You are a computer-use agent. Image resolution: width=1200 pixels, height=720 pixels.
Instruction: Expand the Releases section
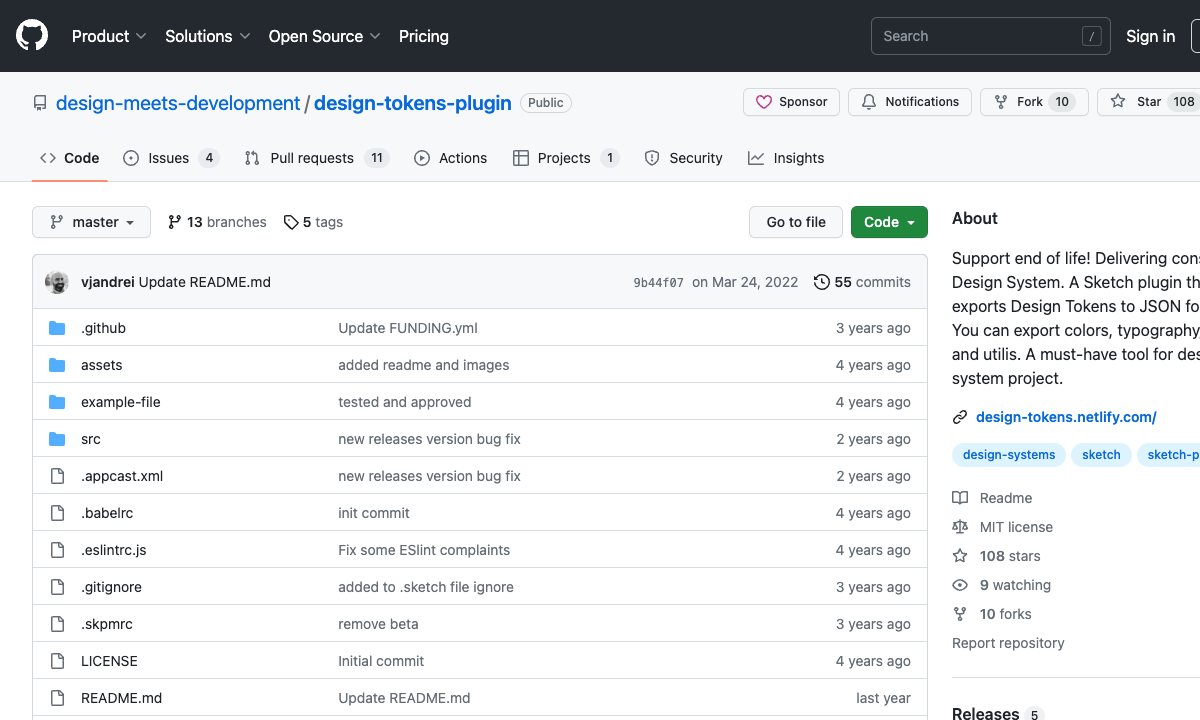tap(985, 713)
